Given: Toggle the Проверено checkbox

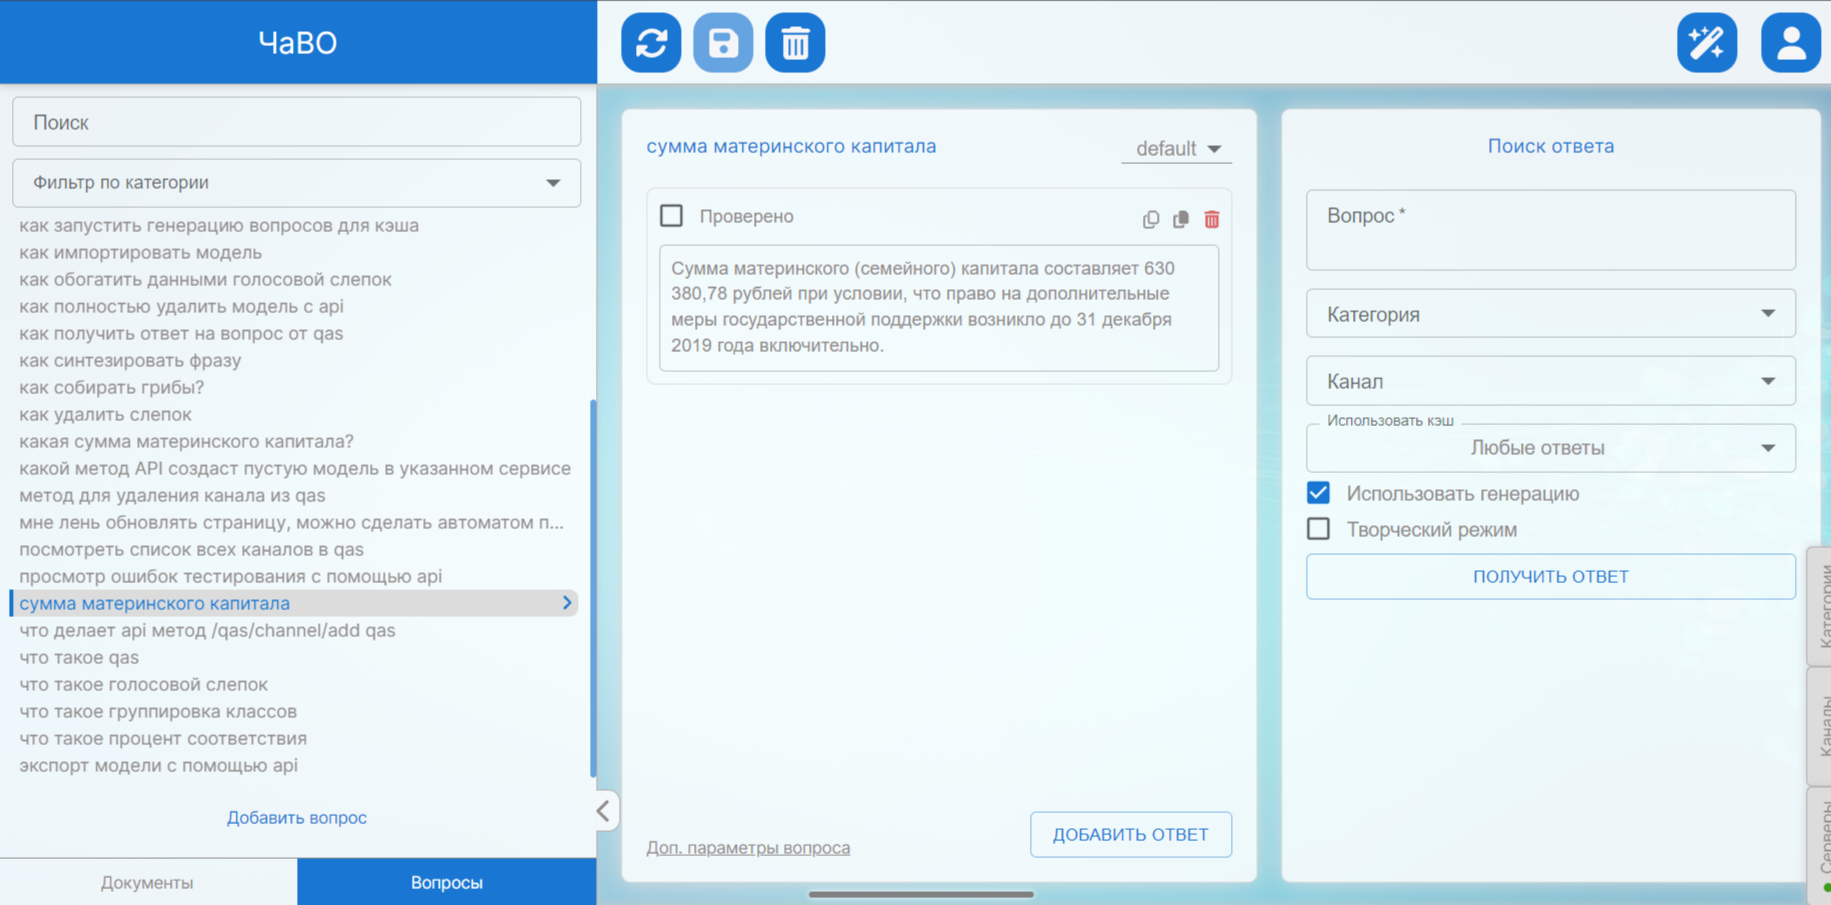Looking at the screenshot, I should coord(672,216).
